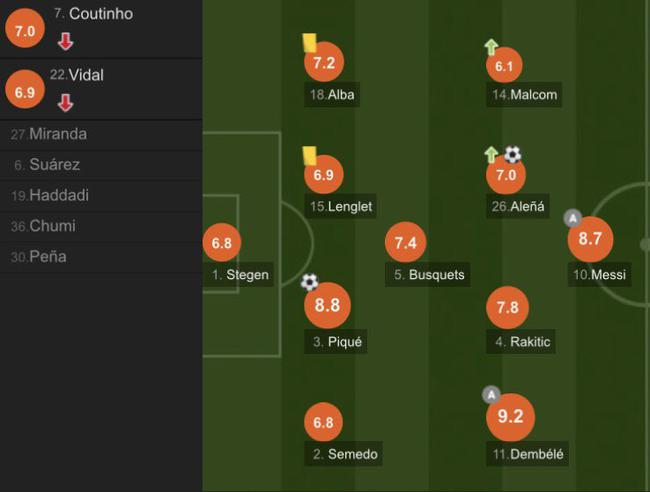Click the goal ball icon above Piqué

[x=309, y=283]
